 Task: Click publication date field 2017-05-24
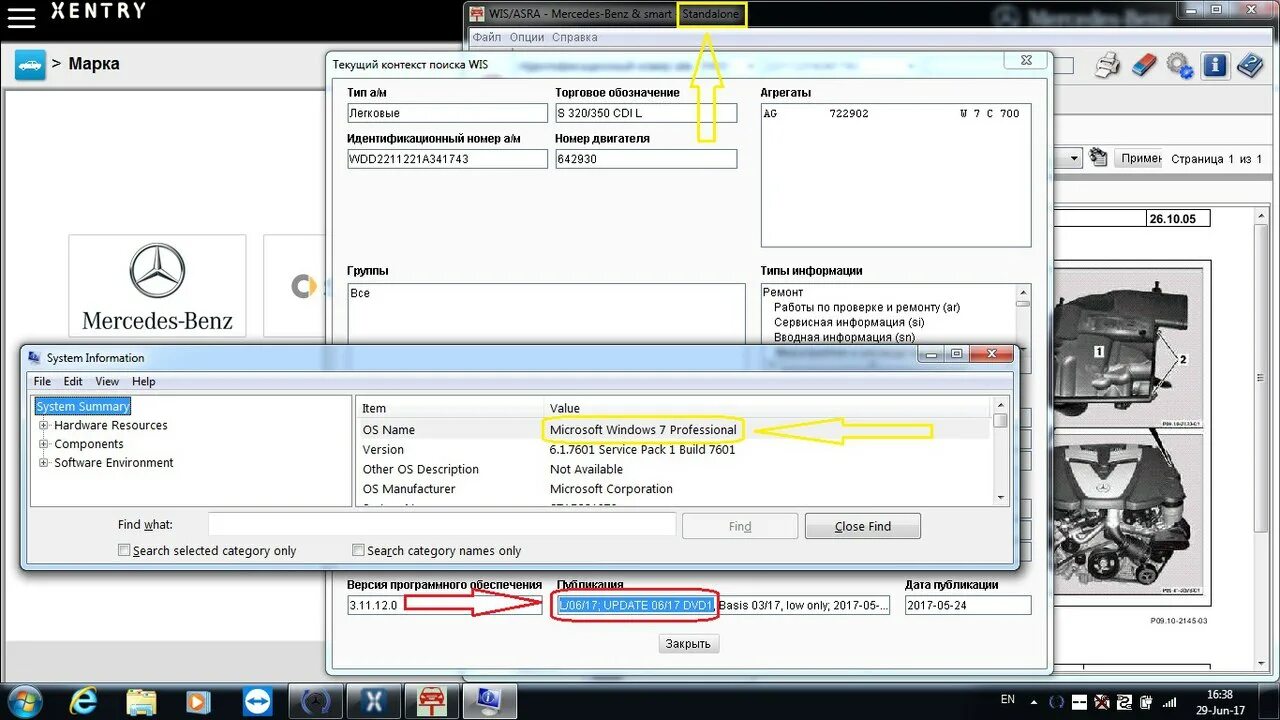click(x=968, y=605)
